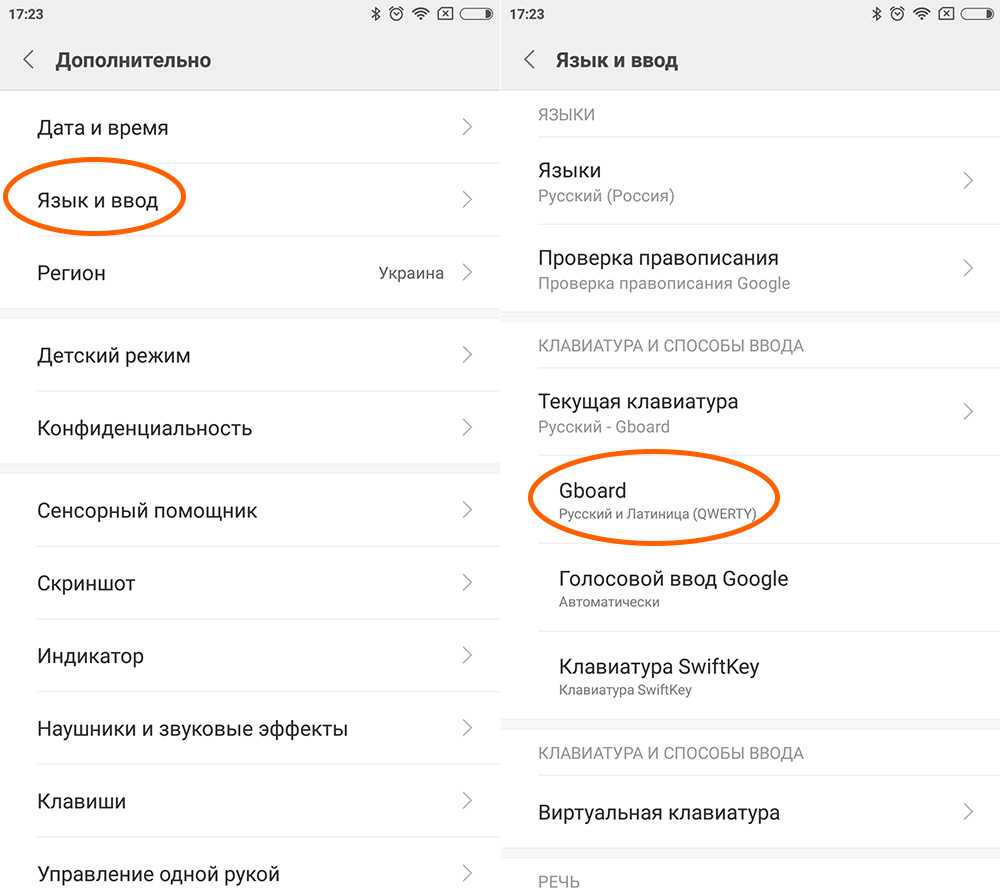Viewport: 1000px width, 889px height.
Task: Tap the back arrow beside Дополнительно
Action: (x=29, y=60)
